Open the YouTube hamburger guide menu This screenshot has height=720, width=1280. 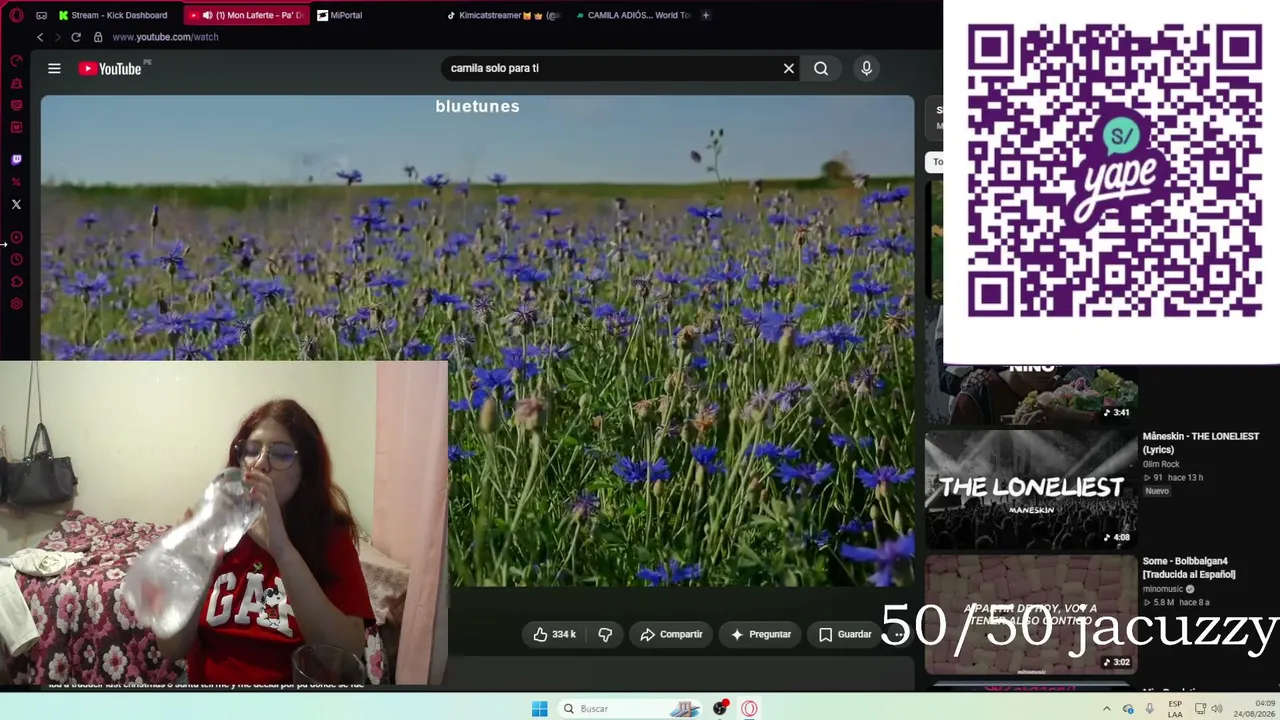click(54, 68)
